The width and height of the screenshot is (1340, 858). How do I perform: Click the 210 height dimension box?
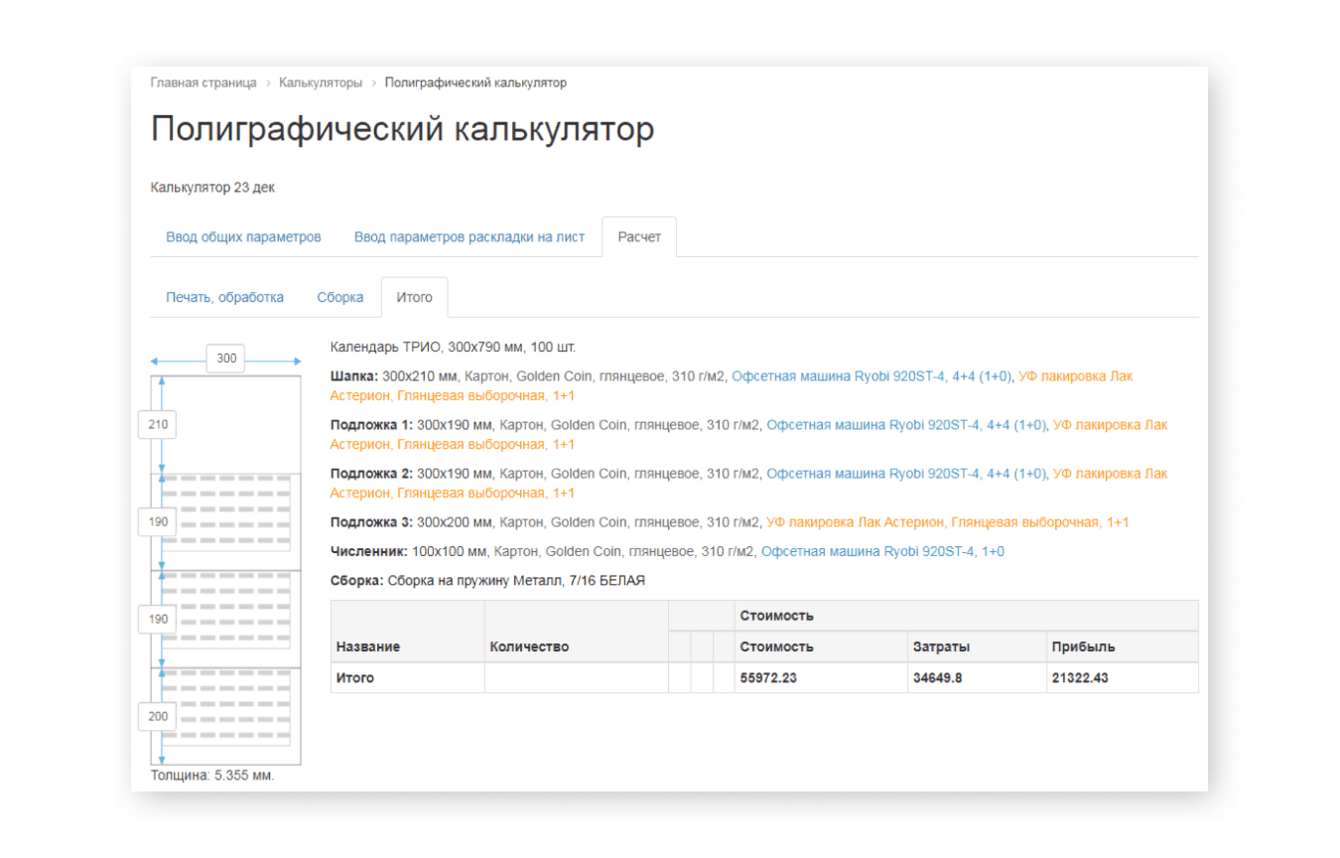[158, 425]
